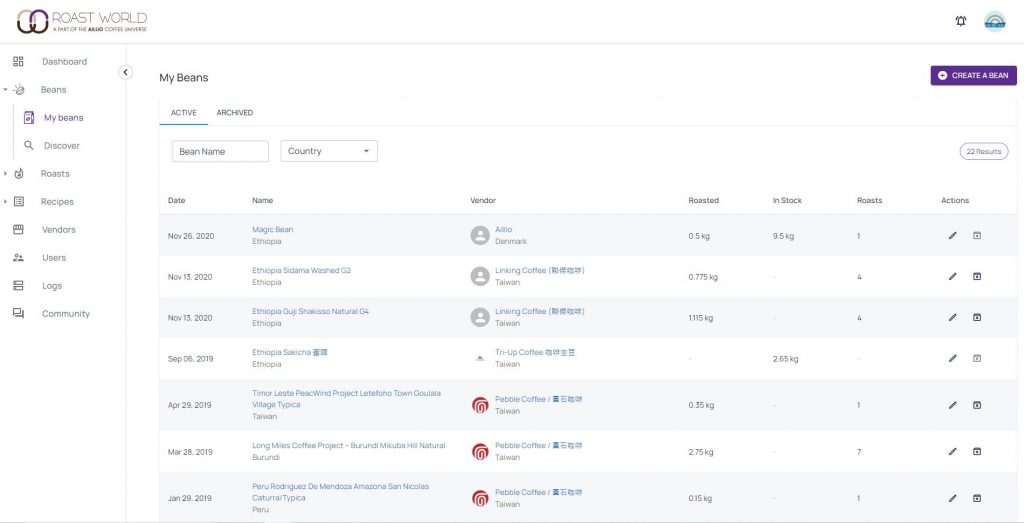Expand the Recipes section in sidebar
1024x523 pixels.
tap(5, 202)
